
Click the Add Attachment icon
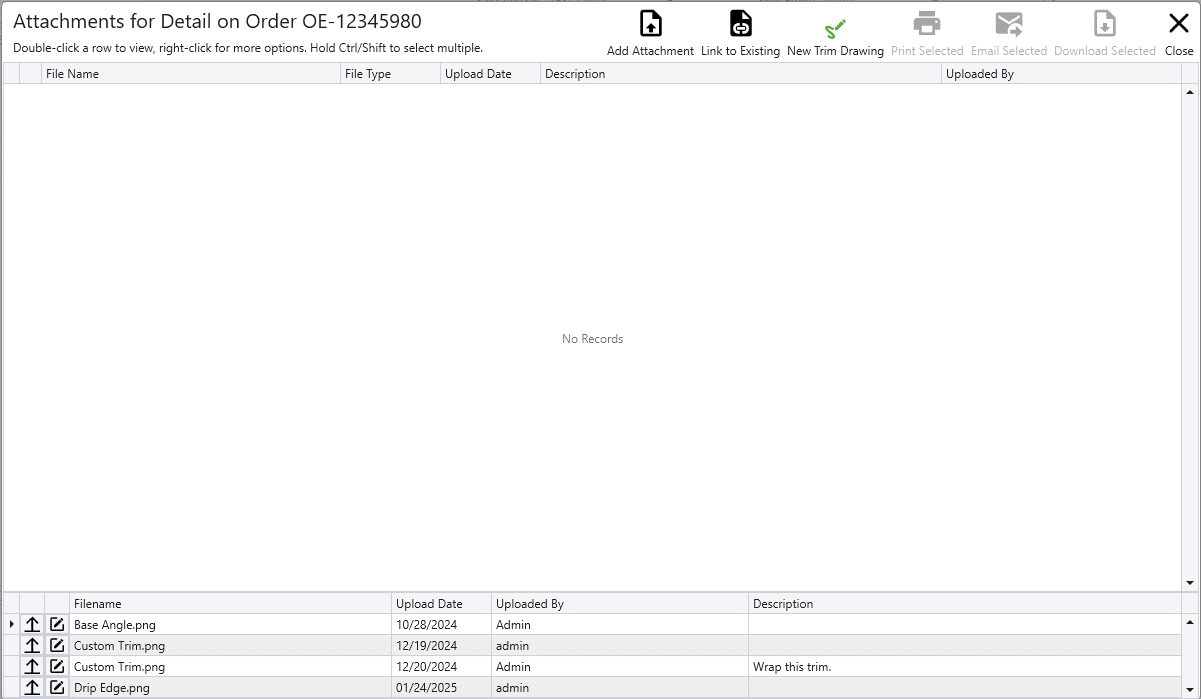click(650, 23)
